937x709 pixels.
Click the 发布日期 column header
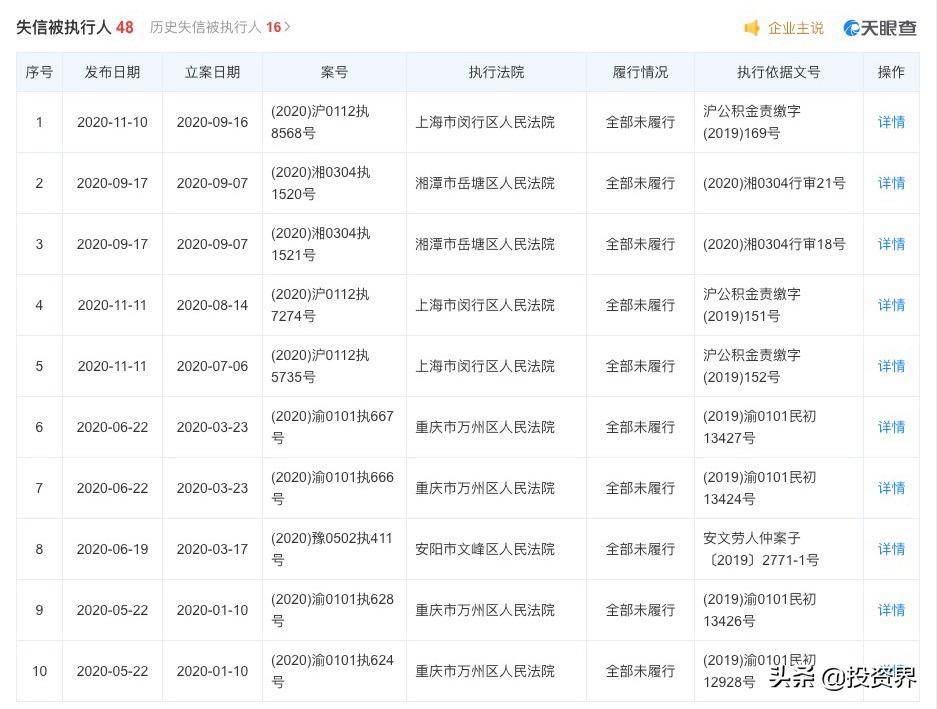[112, 72]
